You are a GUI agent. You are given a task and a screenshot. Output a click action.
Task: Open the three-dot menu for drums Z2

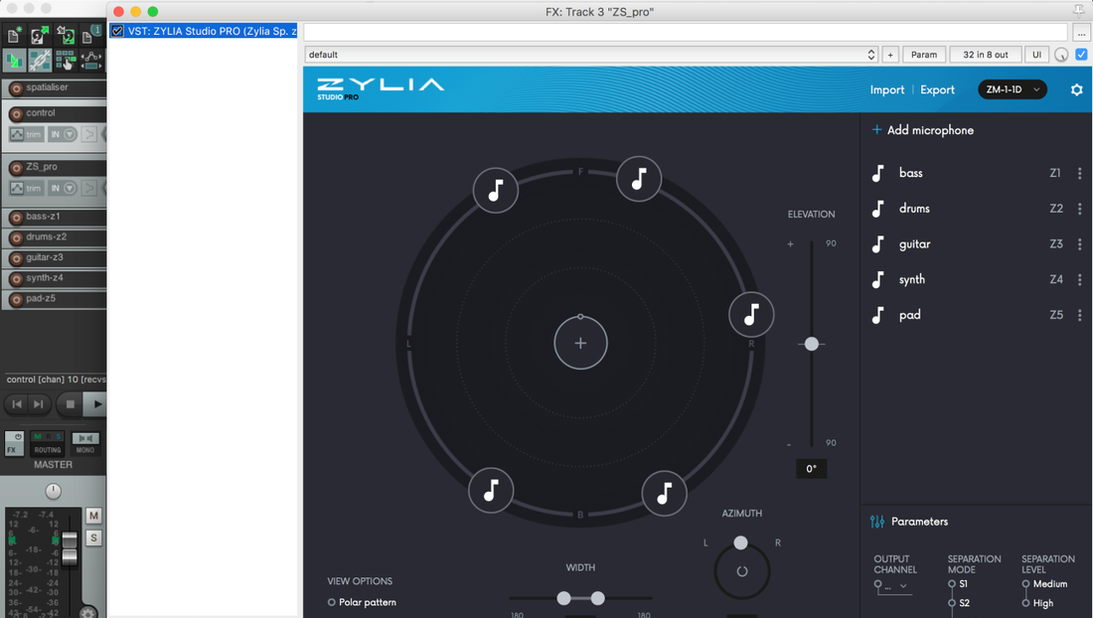(x=1079, y=208)
